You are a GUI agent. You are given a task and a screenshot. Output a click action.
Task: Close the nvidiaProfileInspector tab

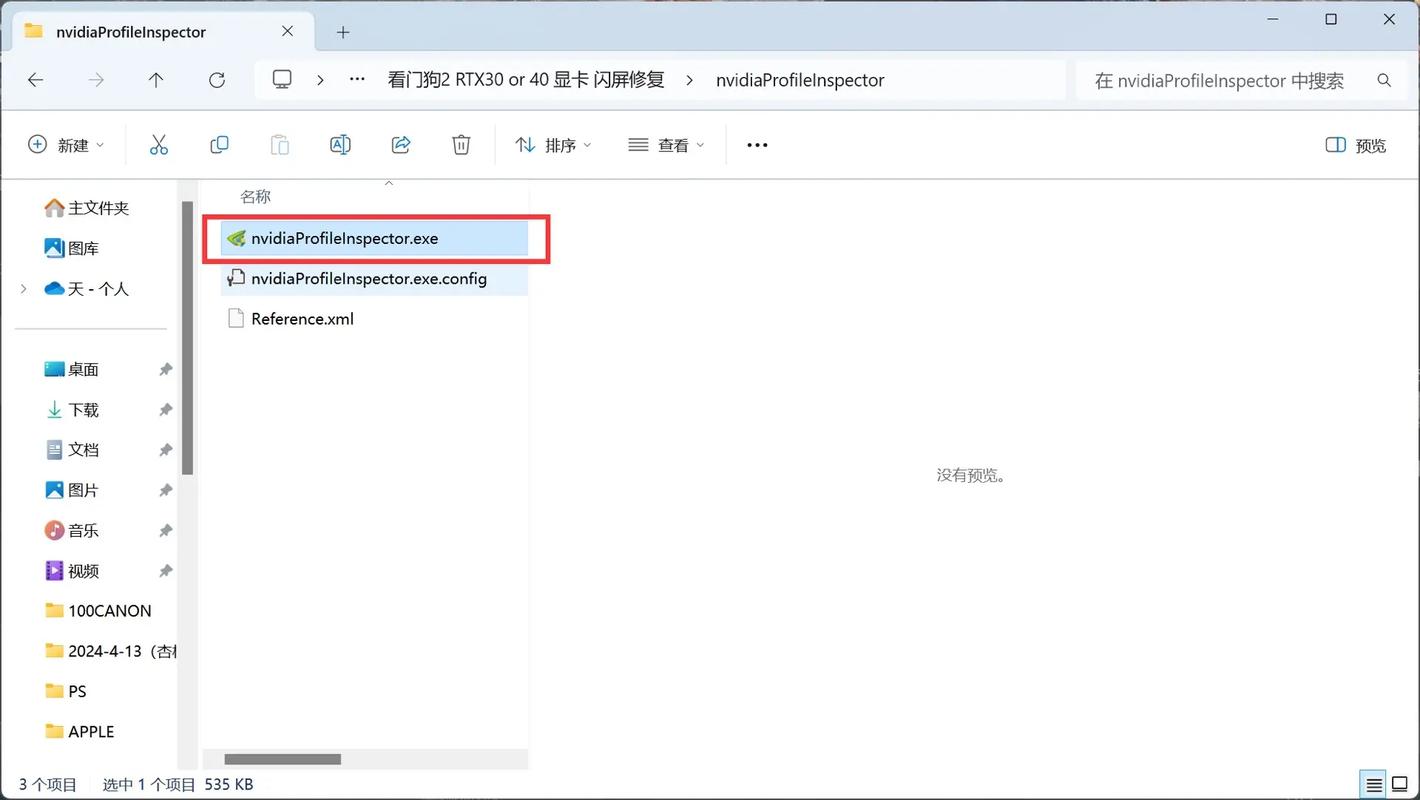click(x=287, y=31)
